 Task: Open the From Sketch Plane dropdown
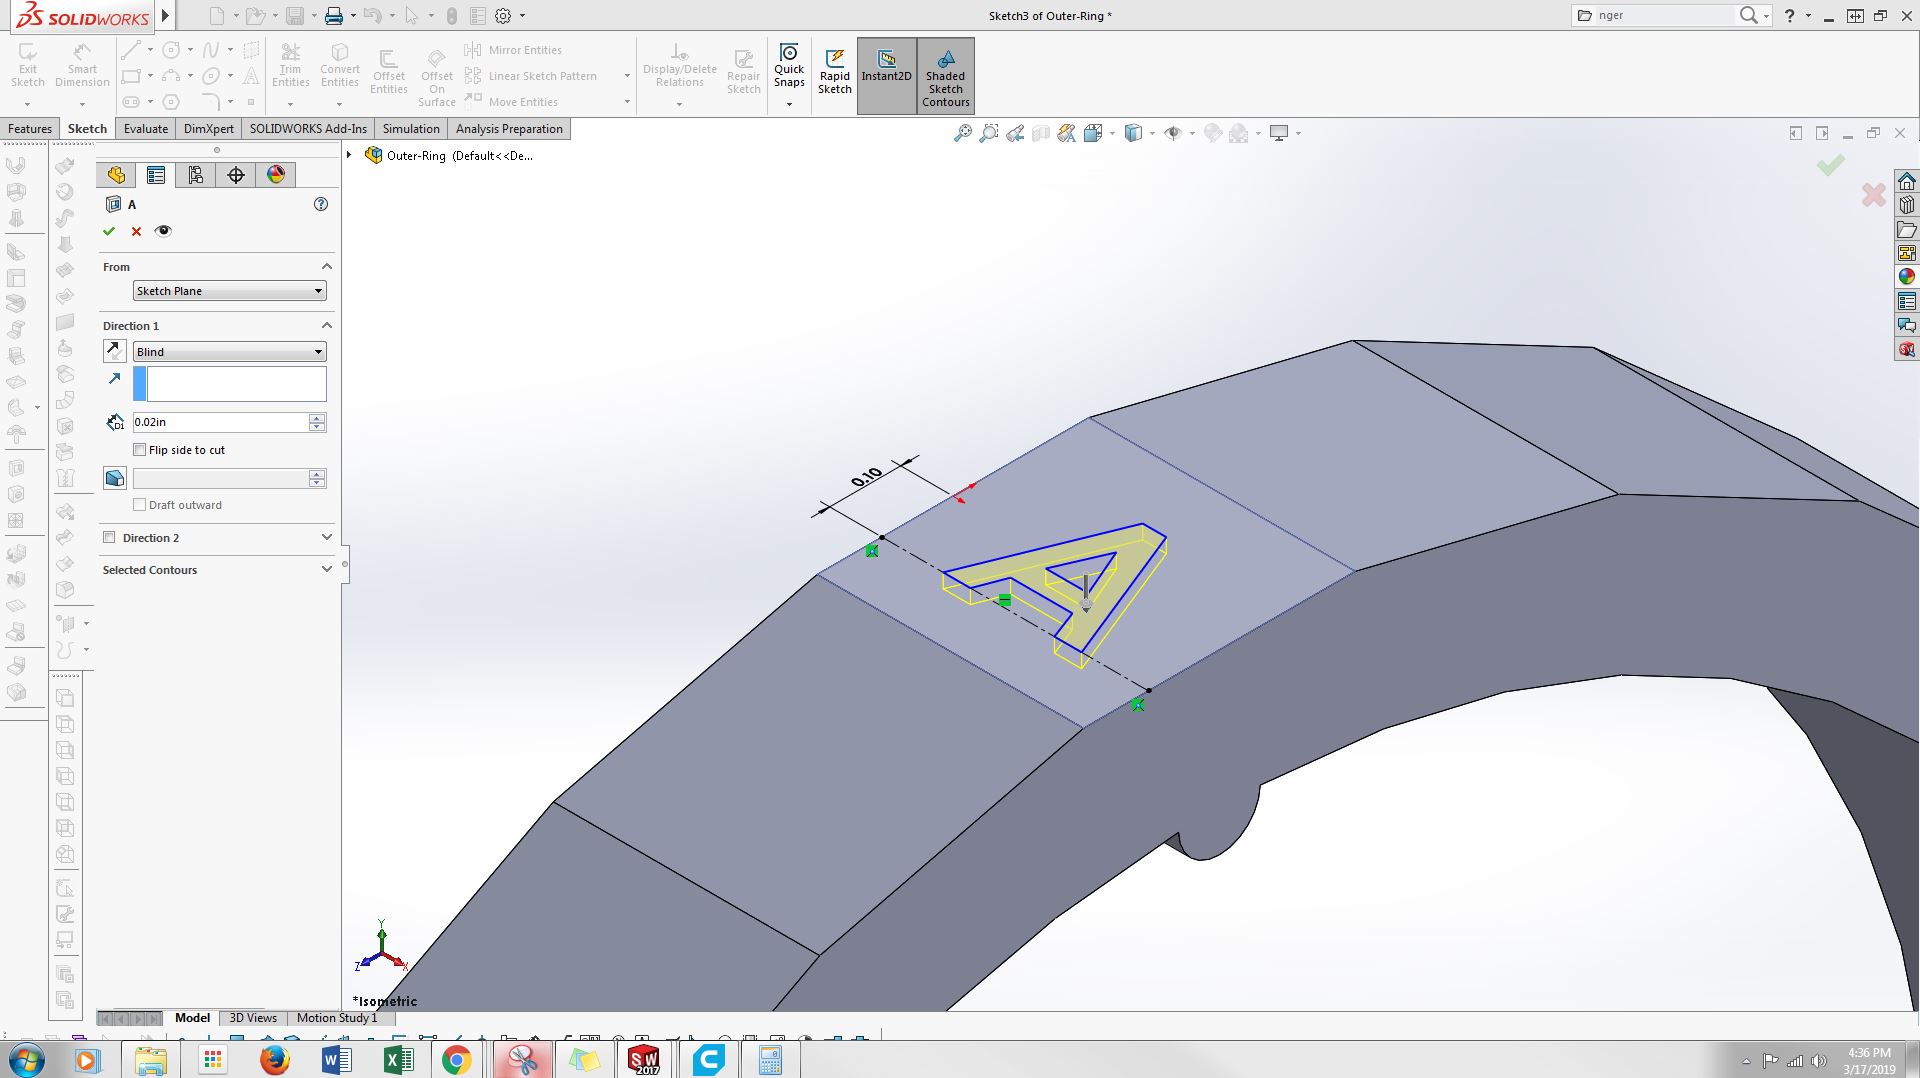[x=230, y=291]
